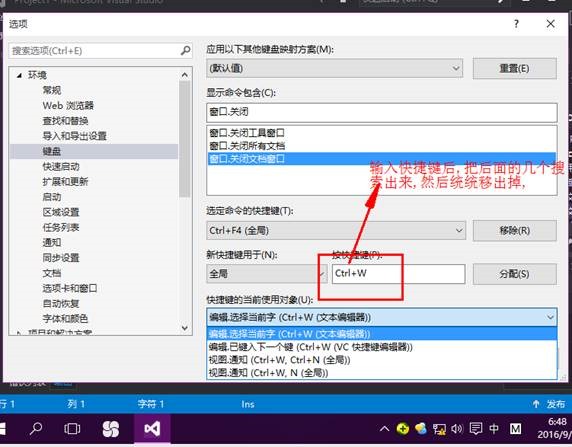Click the Ins indicator in status bar
The height and width of the screenshot is (447, 572).
pyautogui.click(x=248, y=404)
